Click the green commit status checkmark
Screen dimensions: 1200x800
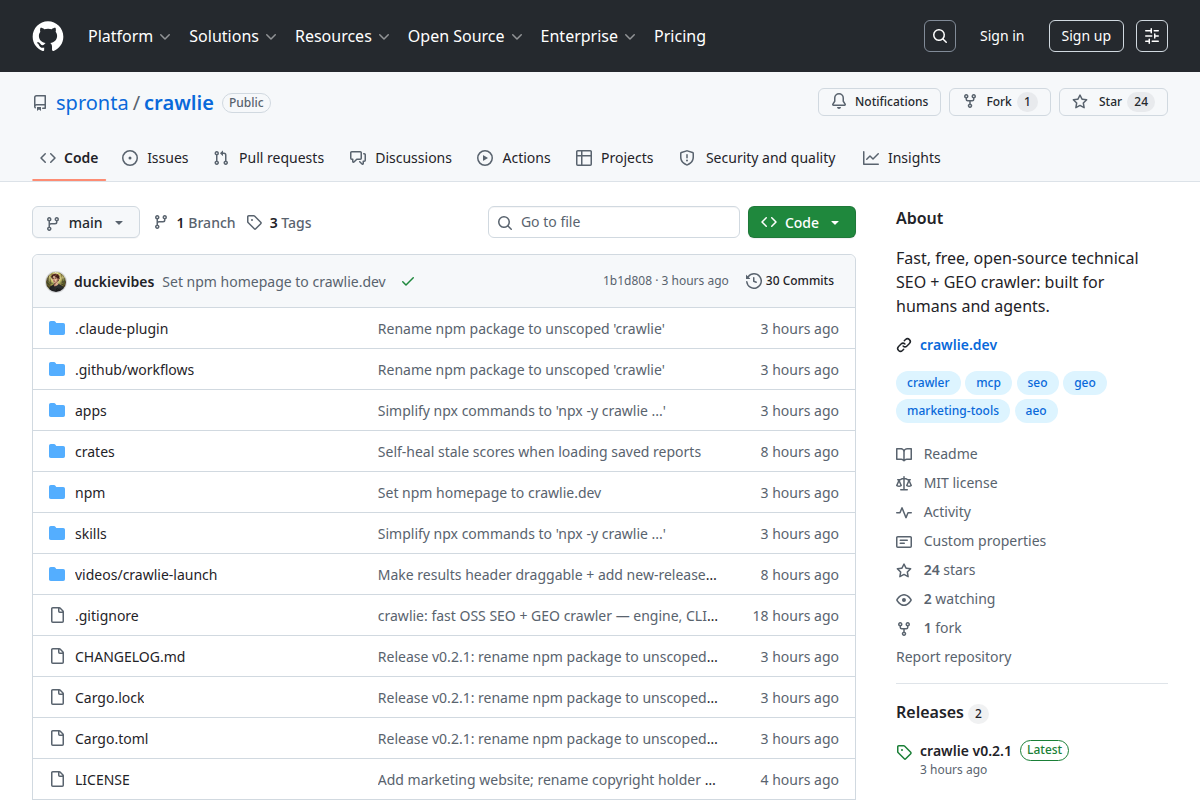coord(408,281)
